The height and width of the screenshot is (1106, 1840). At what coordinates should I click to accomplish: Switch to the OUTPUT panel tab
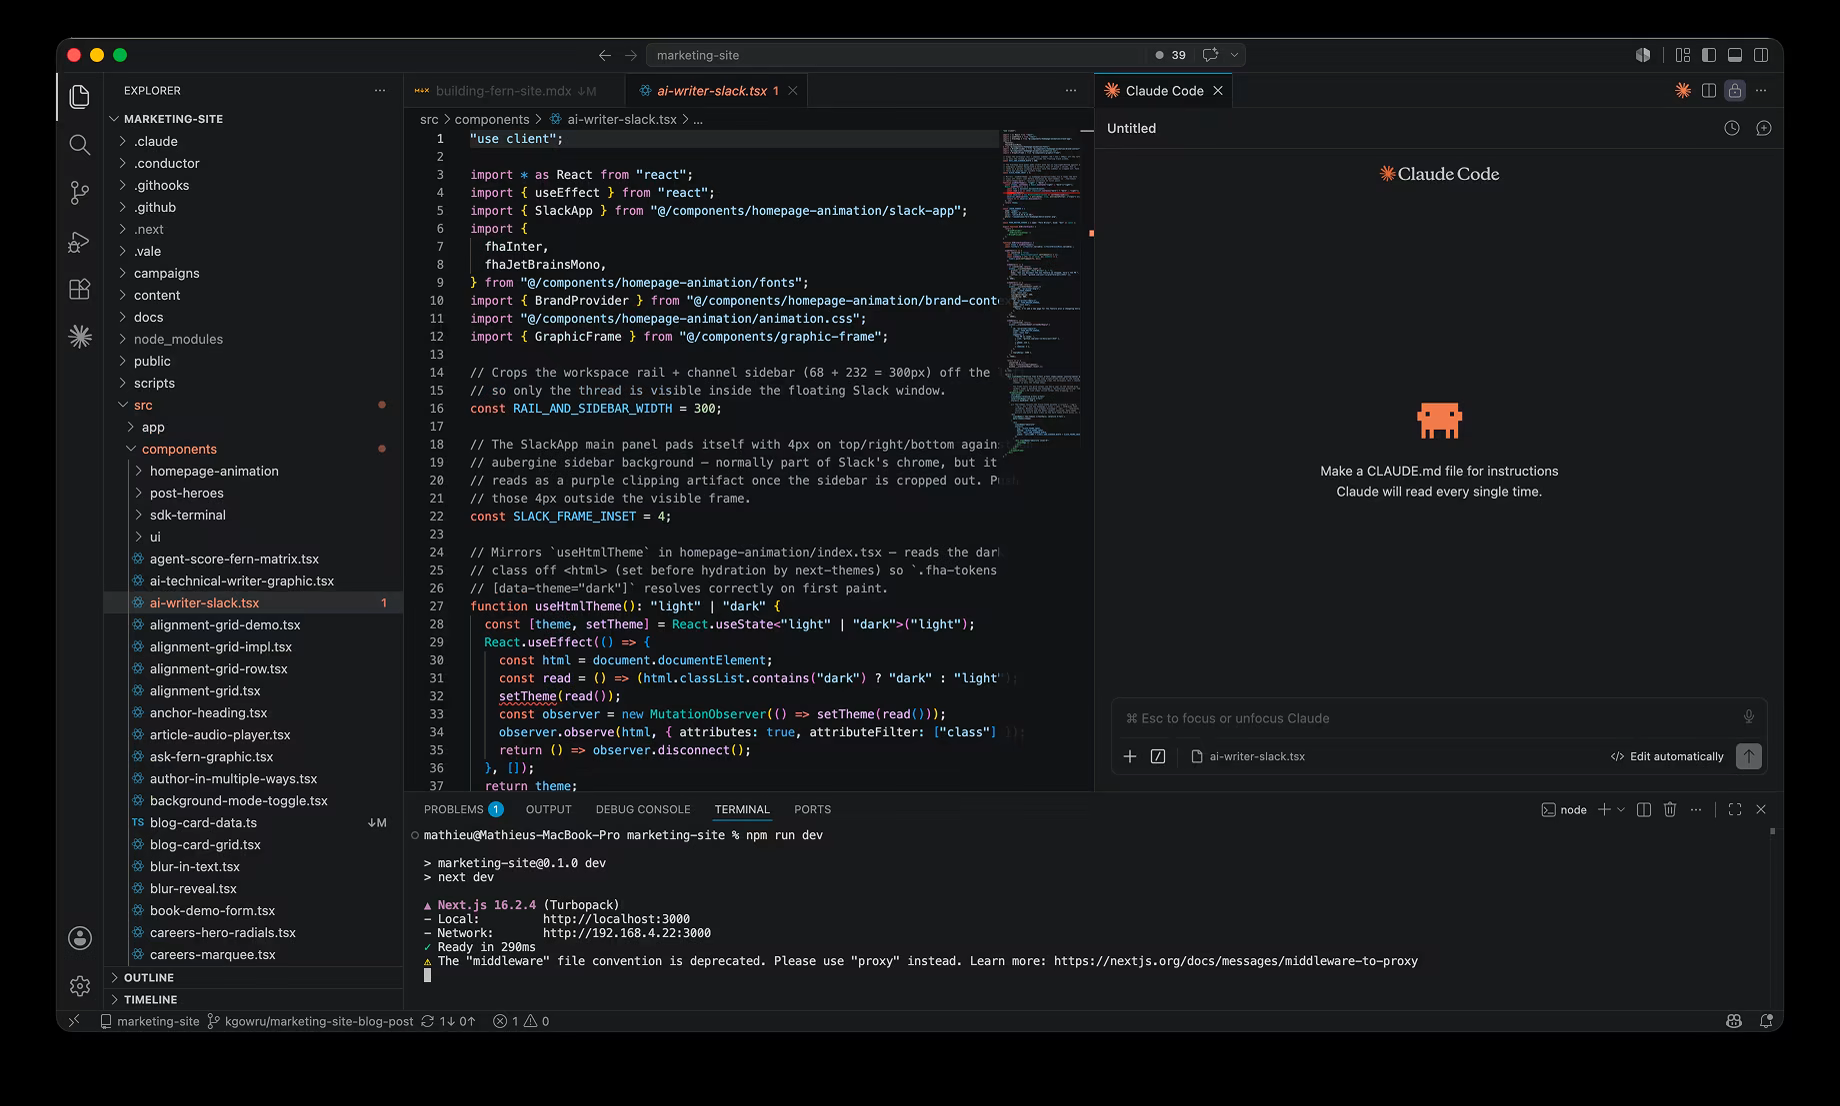549,809
